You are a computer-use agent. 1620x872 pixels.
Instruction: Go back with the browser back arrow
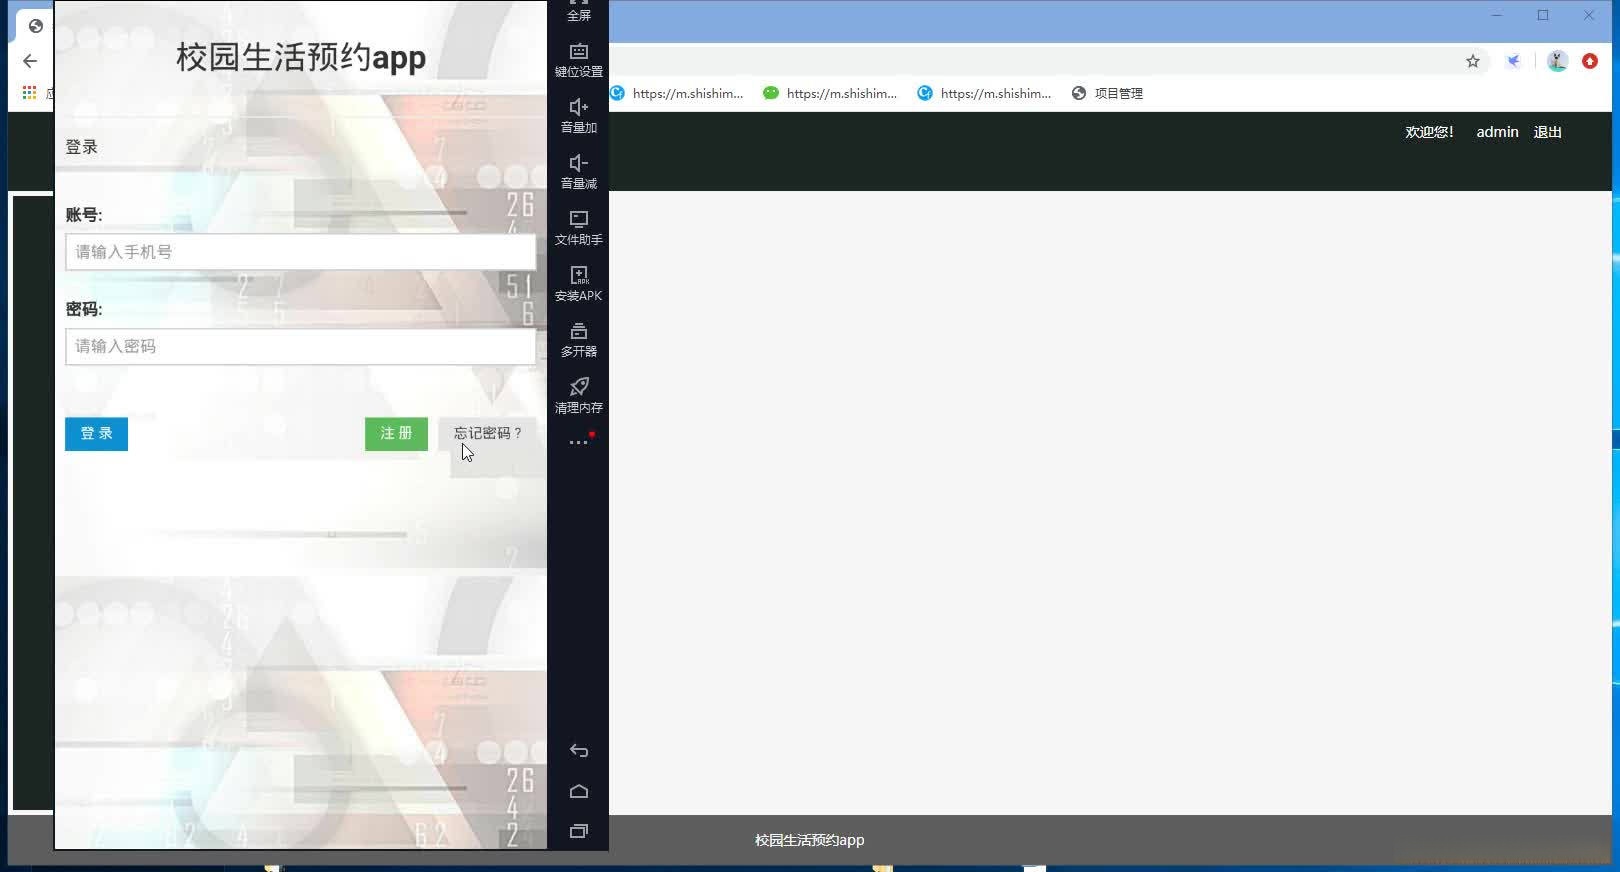coord(30,61)
